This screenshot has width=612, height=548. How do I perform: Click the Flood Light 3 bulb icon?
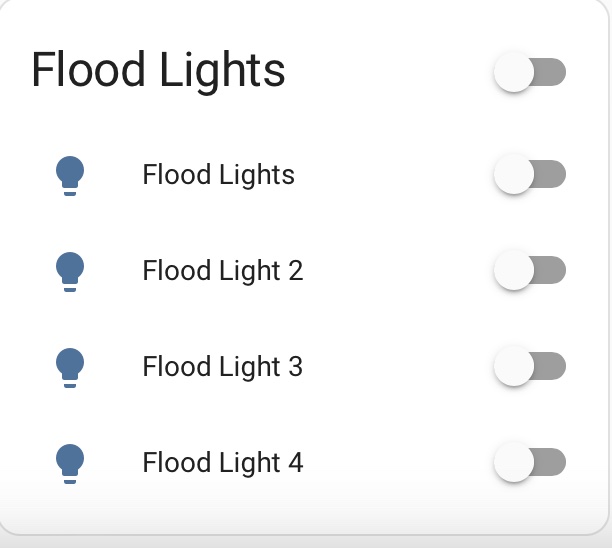pos(69,367)
